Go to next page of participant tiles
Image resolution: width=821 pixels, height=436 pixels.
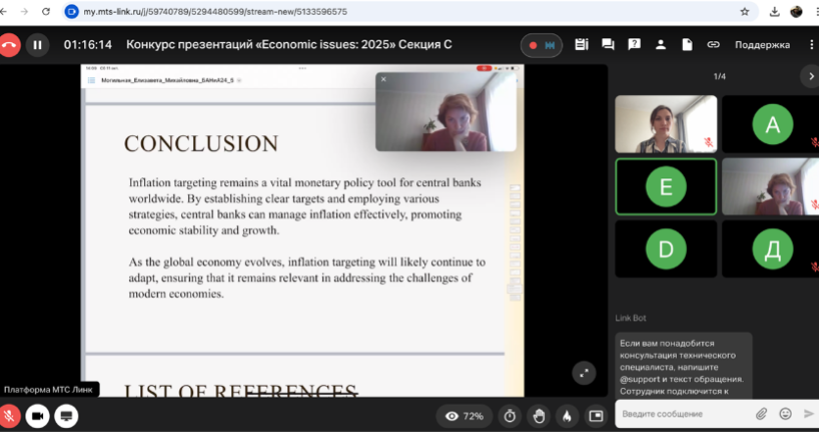point(810,77)
